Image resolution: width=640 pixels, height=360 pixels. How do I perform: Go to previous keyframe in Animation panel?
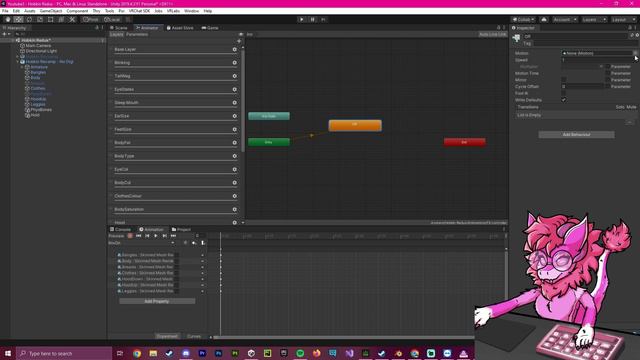[147, 236]
